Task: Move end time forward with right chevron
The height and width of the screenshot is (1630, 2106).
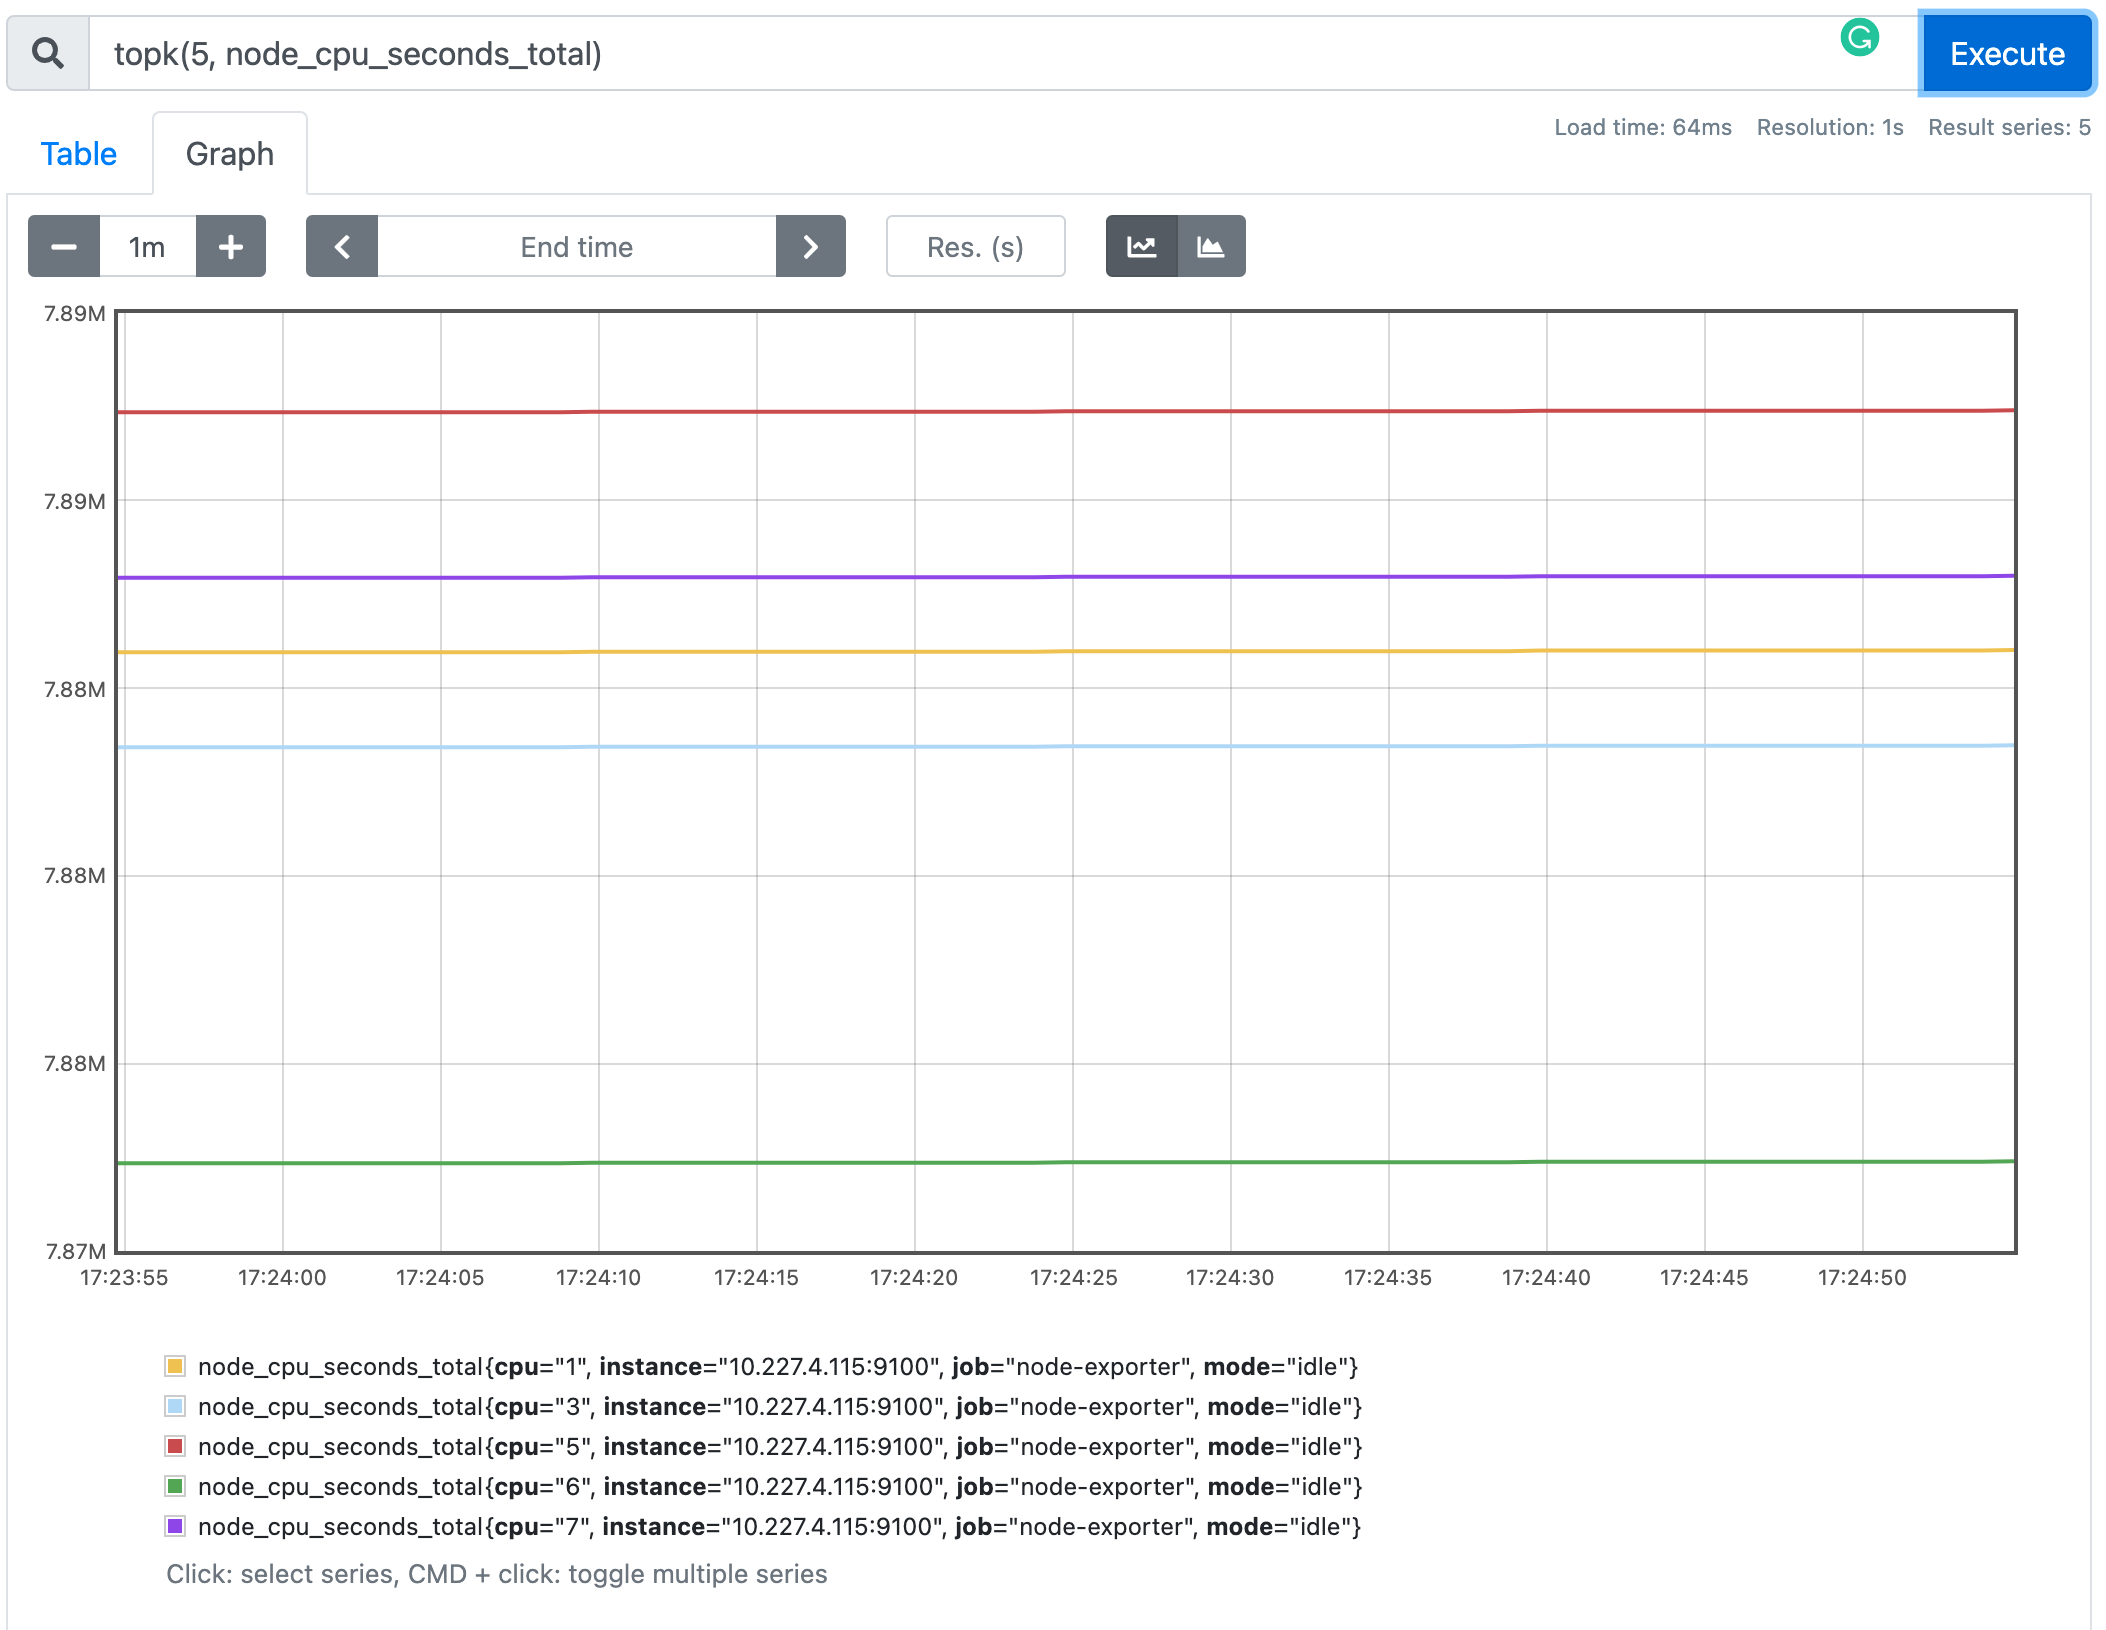Action: 811,246
